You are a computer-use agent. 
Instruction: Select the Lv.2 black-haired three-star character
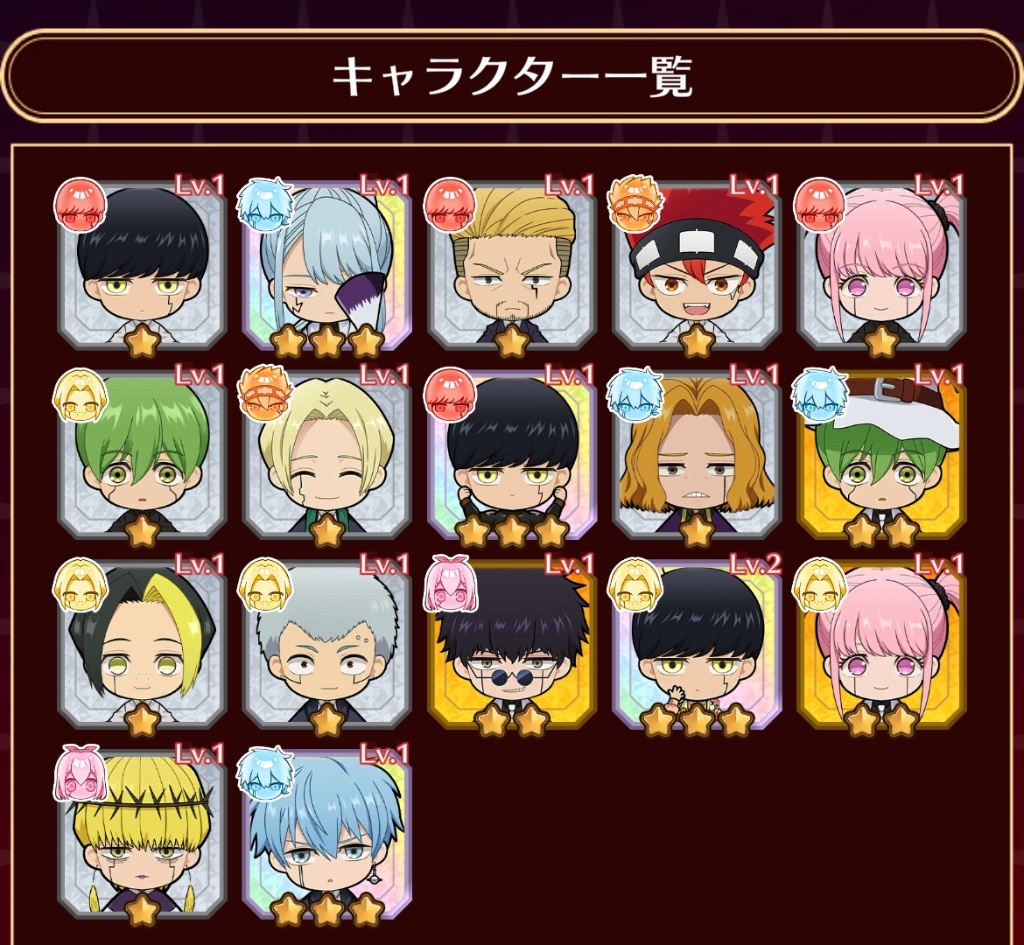point(697,645)
